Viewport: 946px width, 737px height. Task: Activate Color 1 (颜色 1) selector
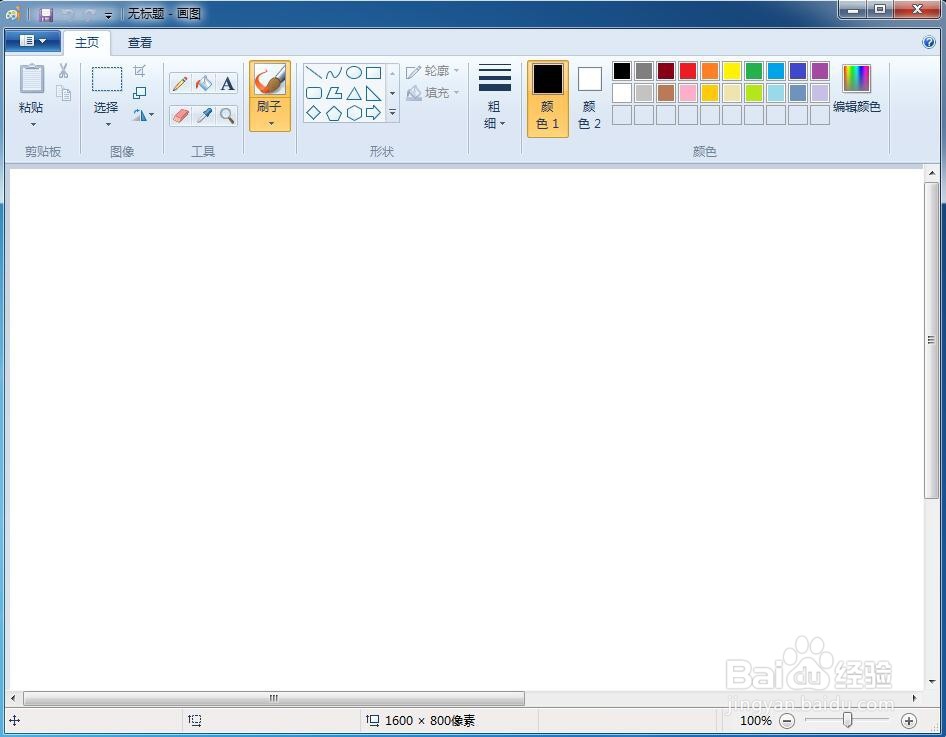pyautogui.click(x=548, y=99)
